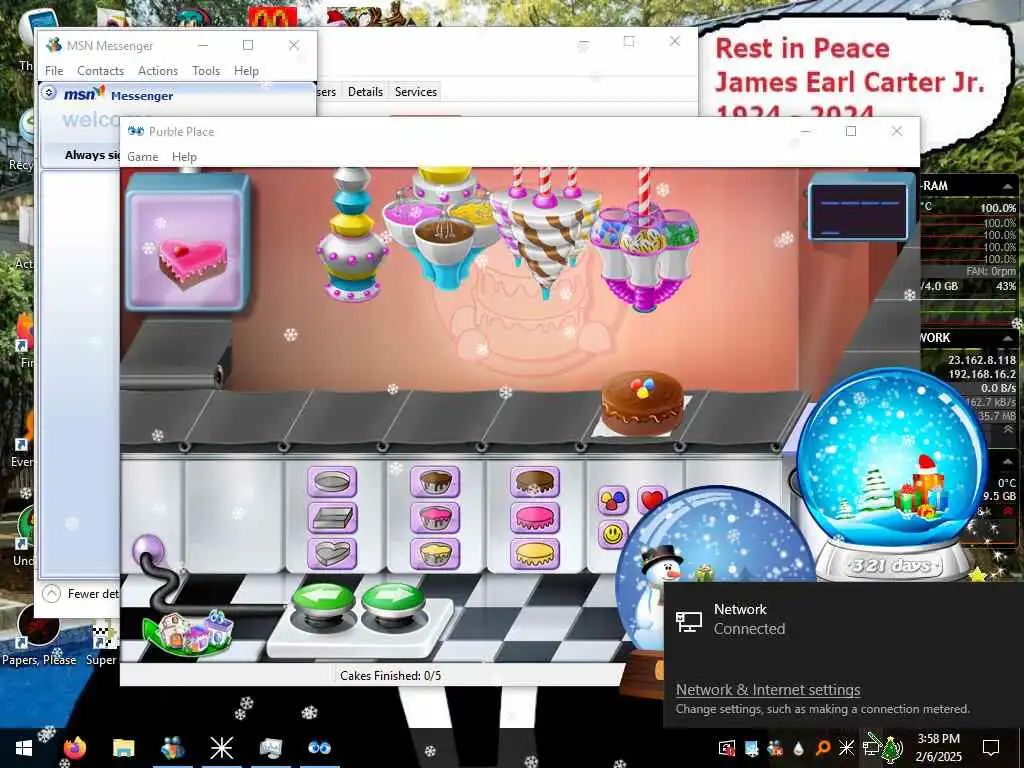The width and height of the screenshot is (1024, 768).
Task: Click the Christmas tree volume tray icon
Action: click(x=892, y=749)
